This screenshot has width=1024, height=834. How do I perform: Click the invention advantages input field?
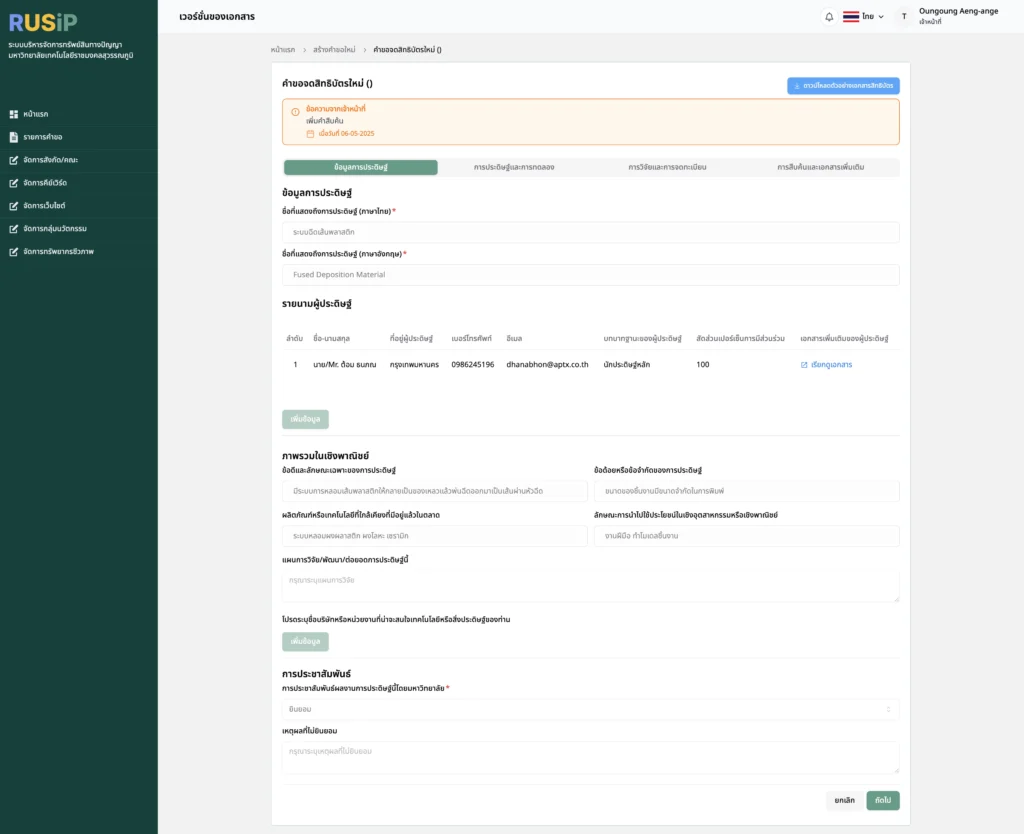tap(434, 491)
